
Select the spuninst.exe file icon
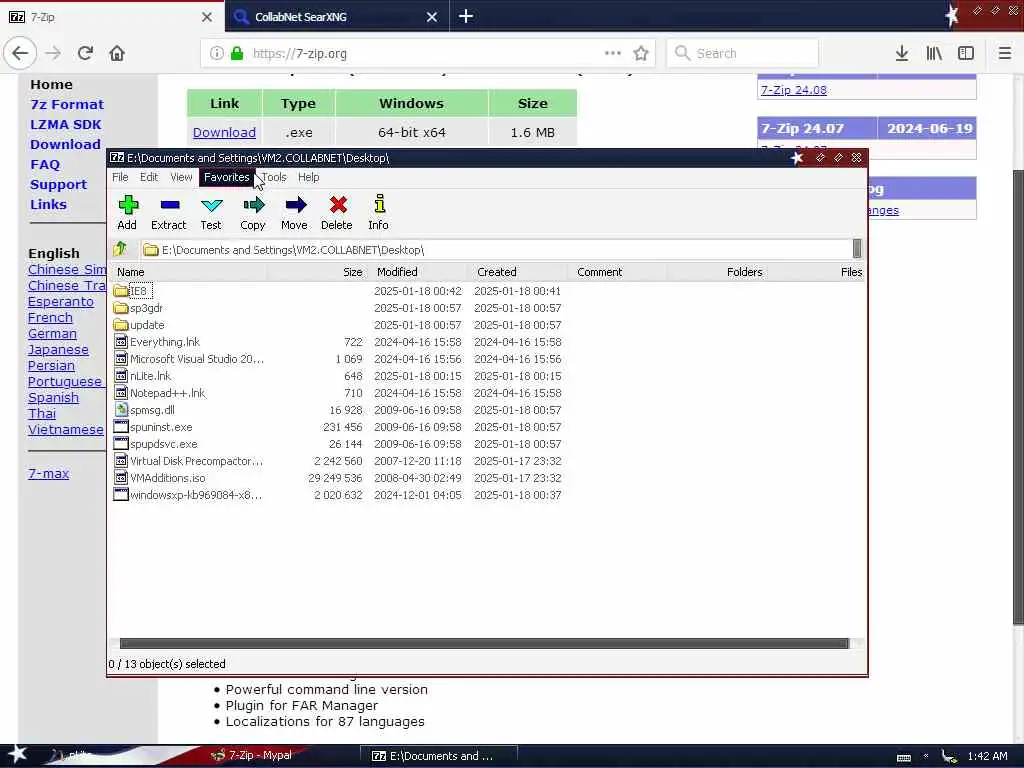tap(121, 426)
